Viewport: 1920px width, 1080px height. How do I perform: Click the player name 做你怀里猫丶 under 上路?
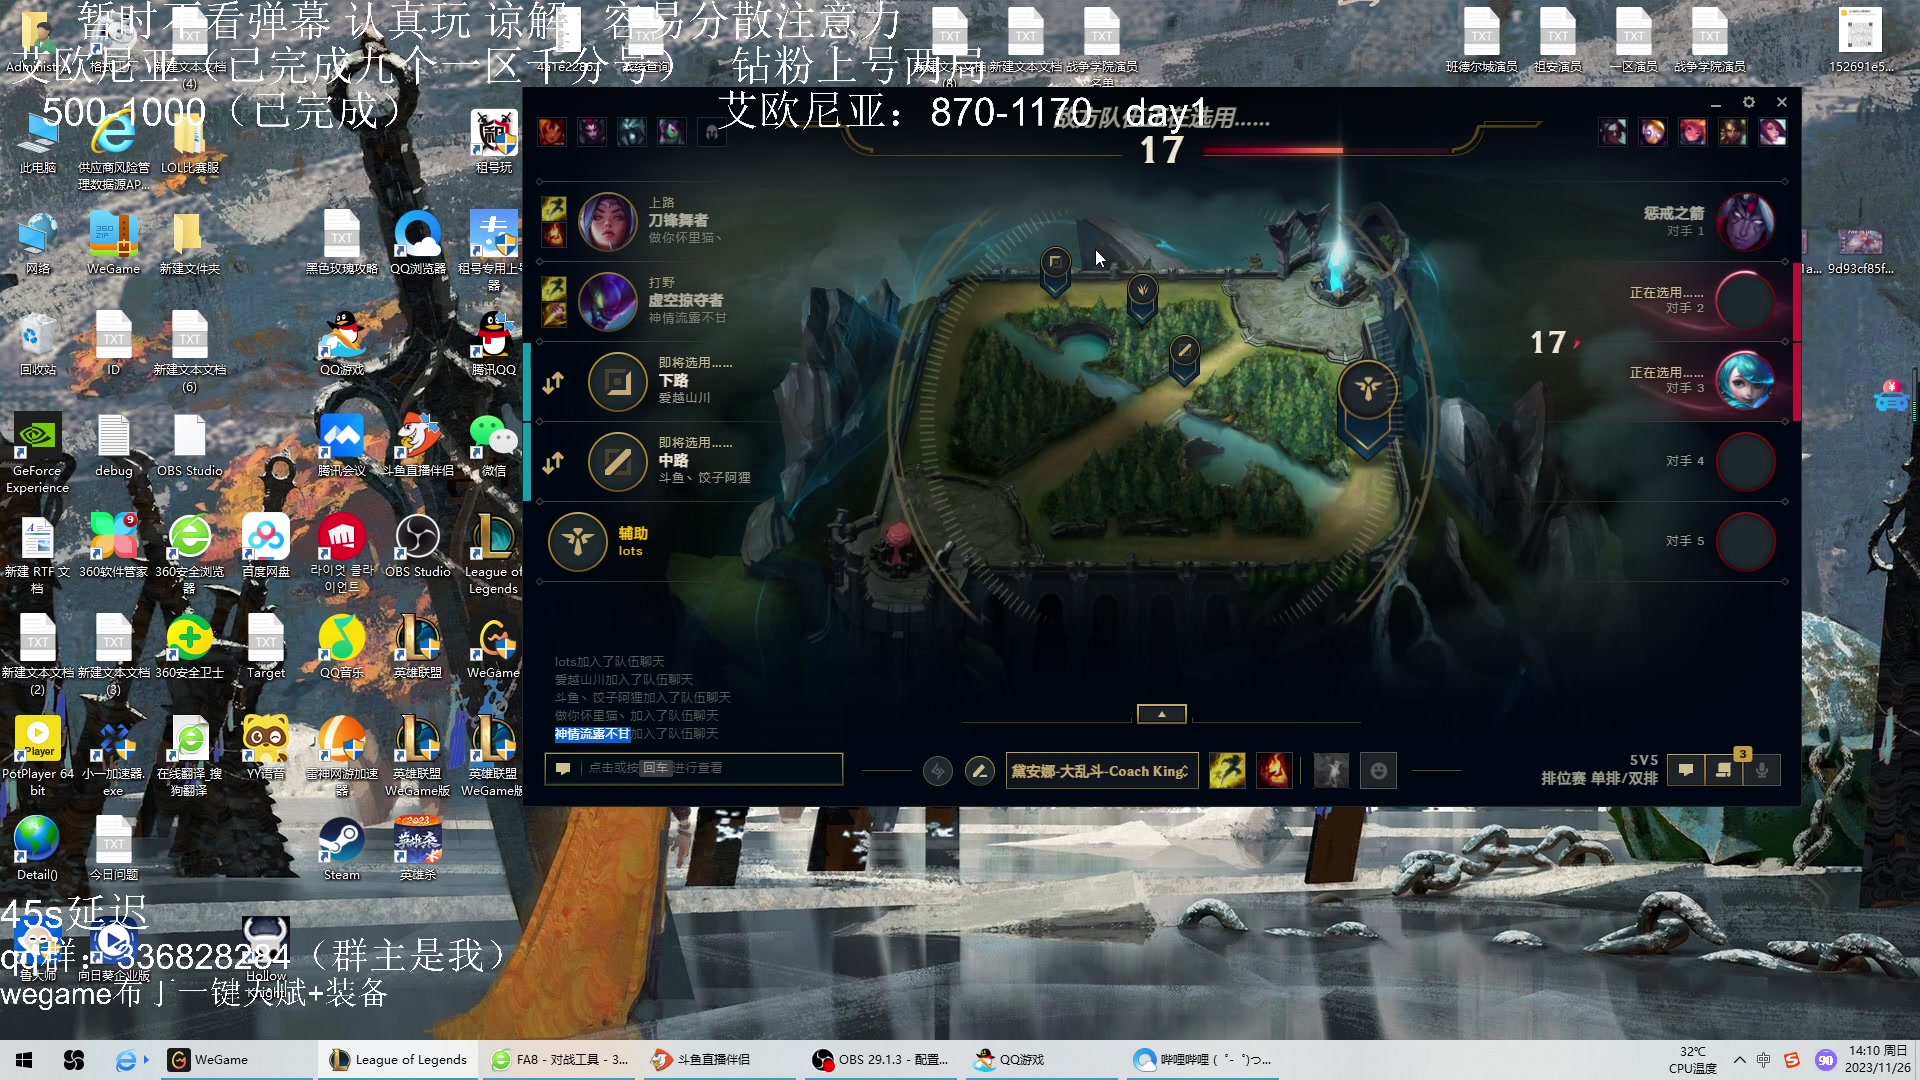tap(685, 238)
